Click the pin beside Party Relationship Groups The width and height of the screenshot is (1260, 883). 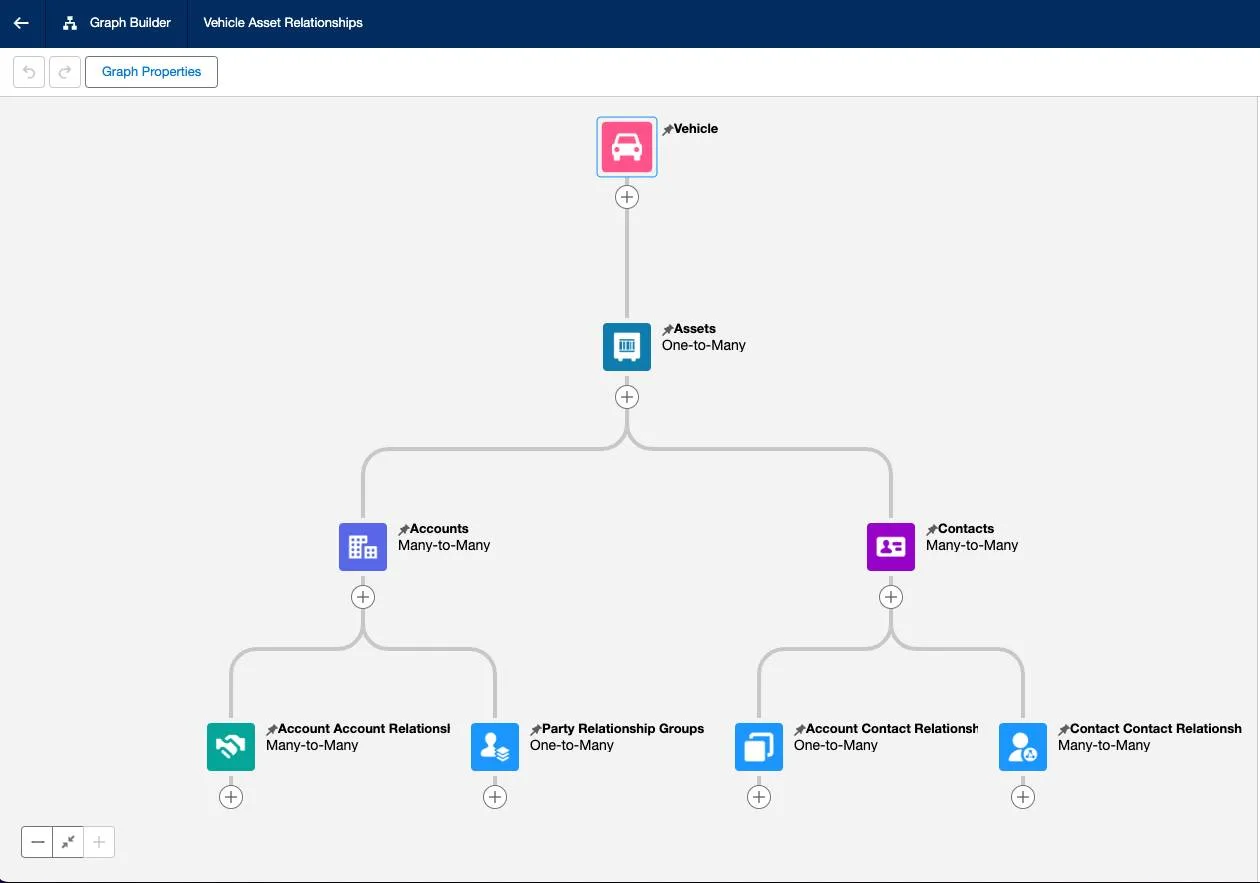point(535,730)
